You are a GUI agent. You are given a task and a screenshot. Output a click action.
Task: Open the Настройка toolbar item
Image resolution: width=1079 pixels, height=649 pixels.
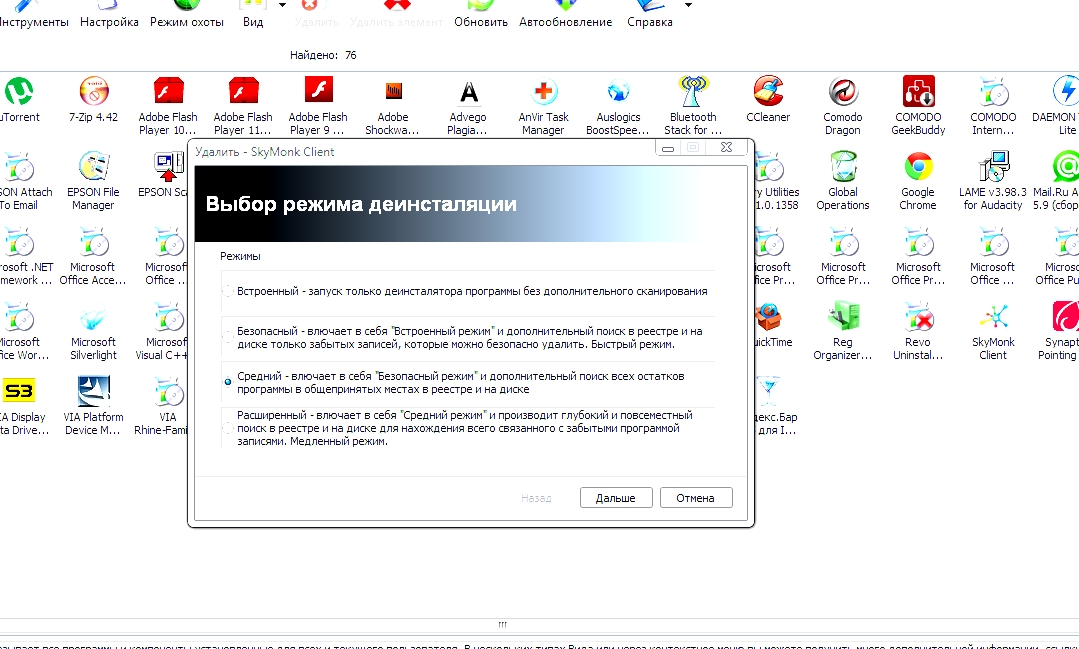coord(109,15)
